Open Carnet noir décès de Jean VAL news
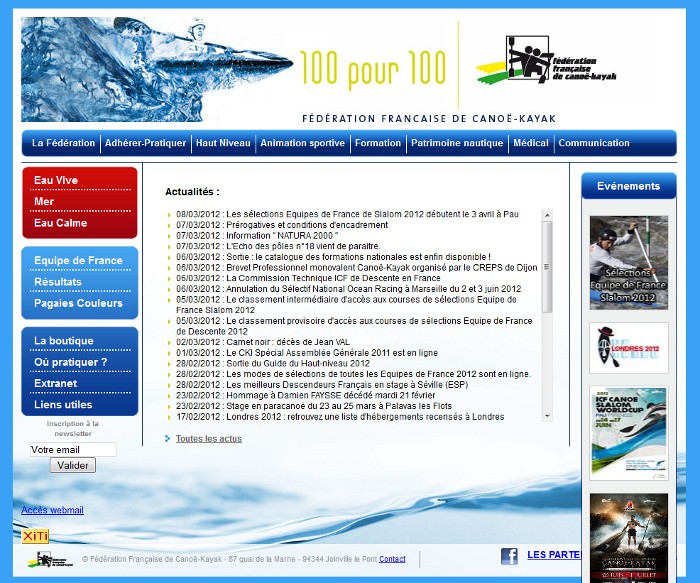The width and height of the screenshot is (700, 583). [262, 342]
